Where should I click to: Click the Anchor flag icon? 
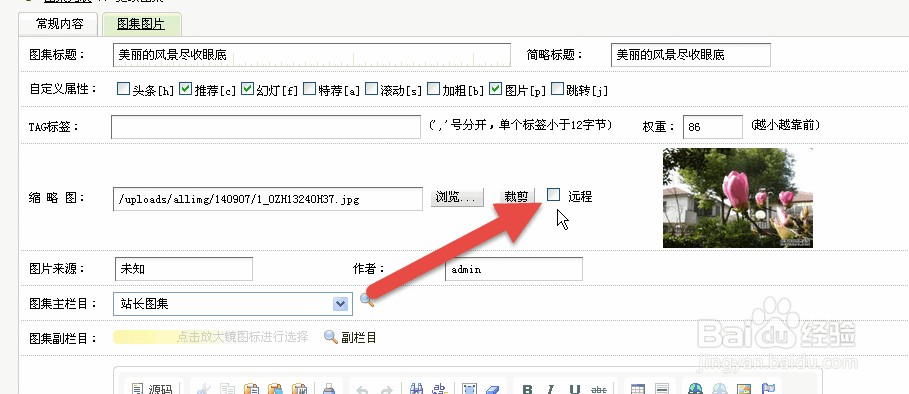(x=768, y=389)
